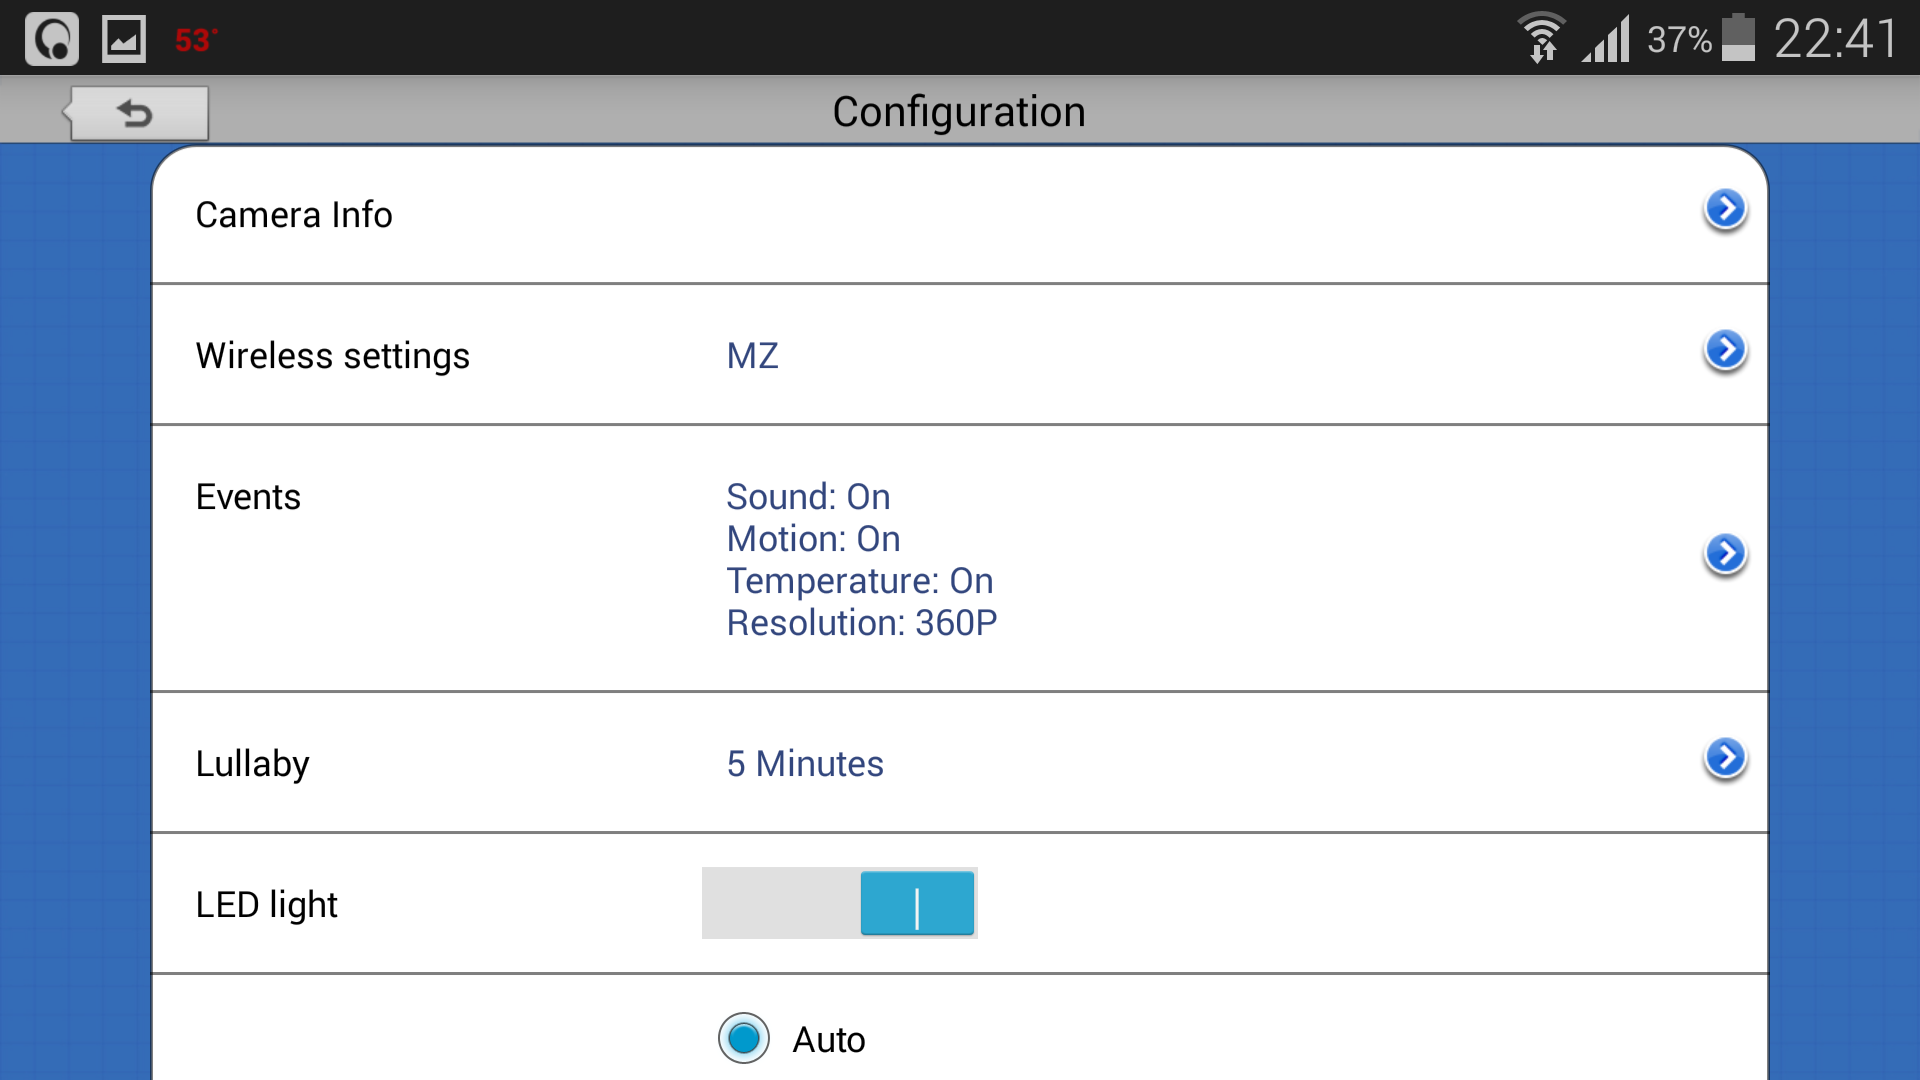Open the Camera Info row

click(x=294, y=215)
